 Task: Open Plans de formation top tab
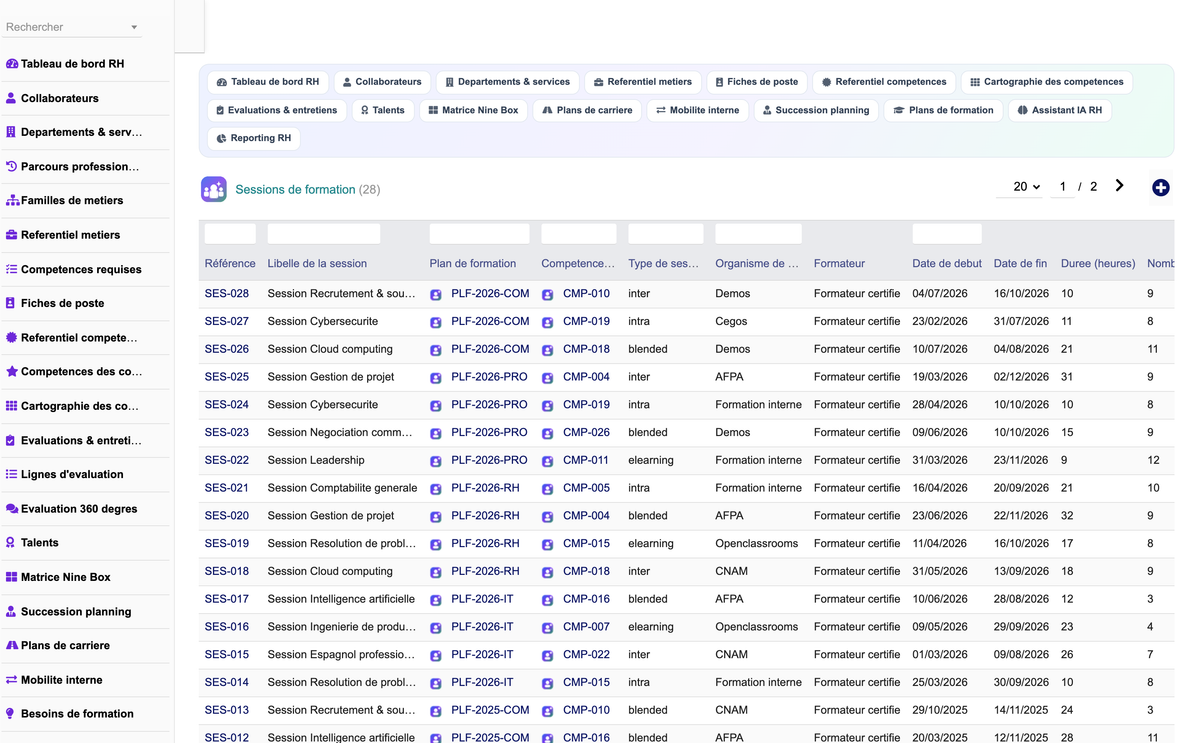[943, 110]
